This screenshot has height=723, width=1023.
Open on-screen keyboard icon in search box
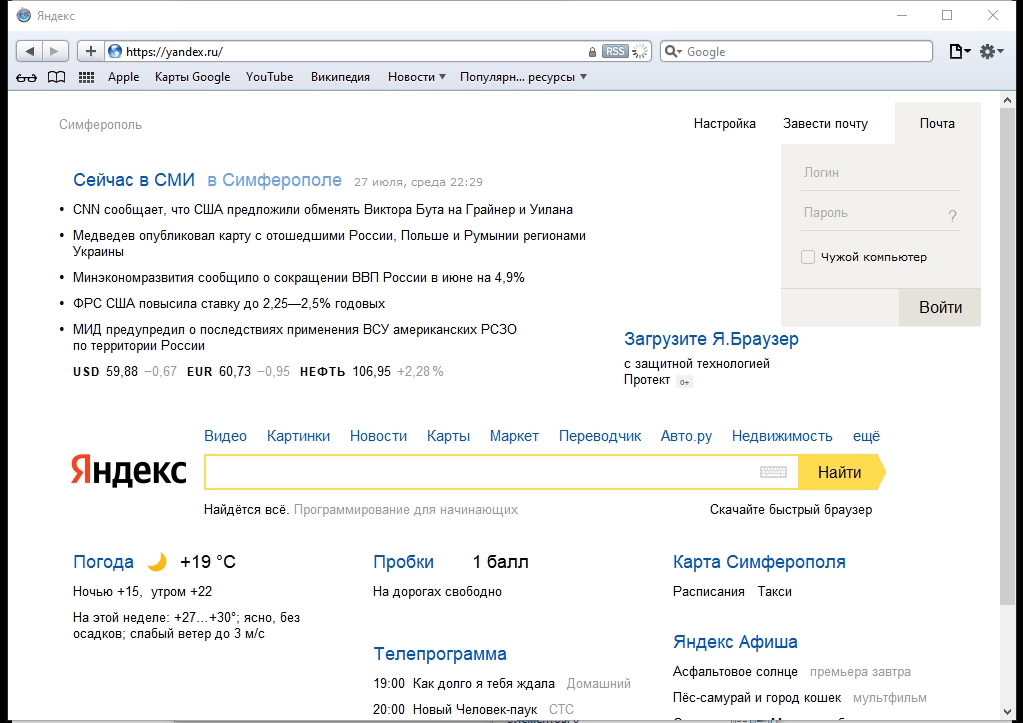tap(774, 472)
